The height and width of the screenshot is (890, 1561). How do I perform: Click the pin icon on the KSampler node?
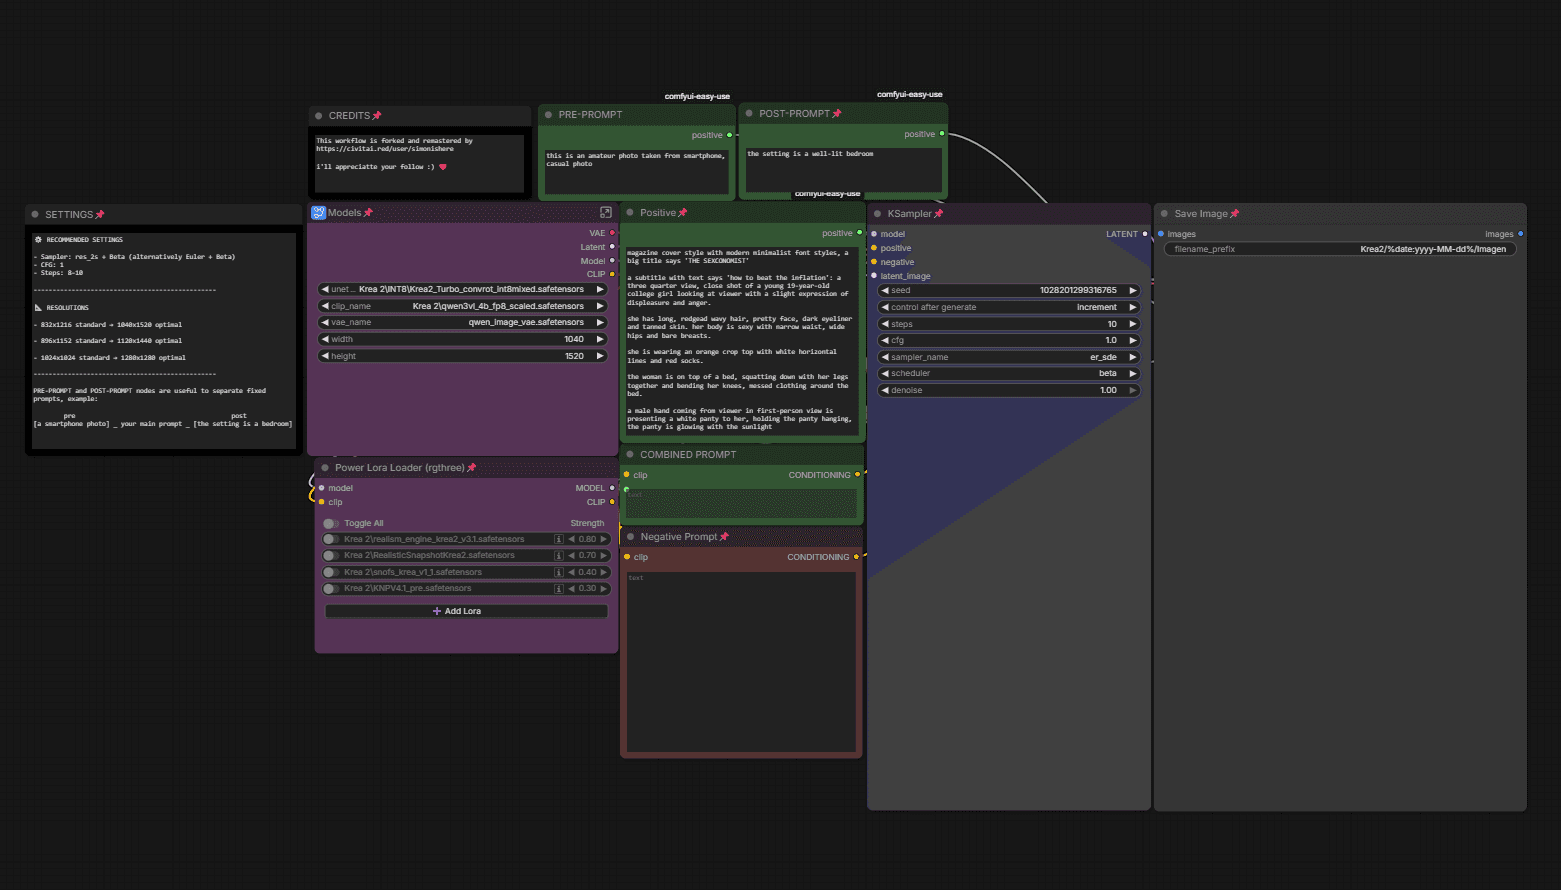click(938, 214)
